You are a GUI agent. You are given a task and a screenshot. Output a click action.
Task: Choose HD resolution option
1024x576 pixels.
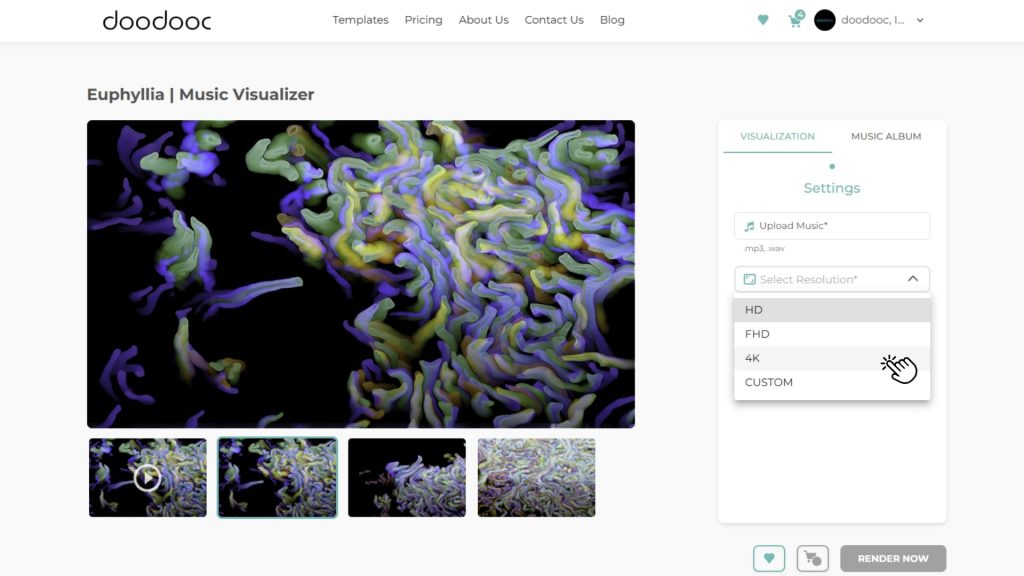click(x=754, y=310)
